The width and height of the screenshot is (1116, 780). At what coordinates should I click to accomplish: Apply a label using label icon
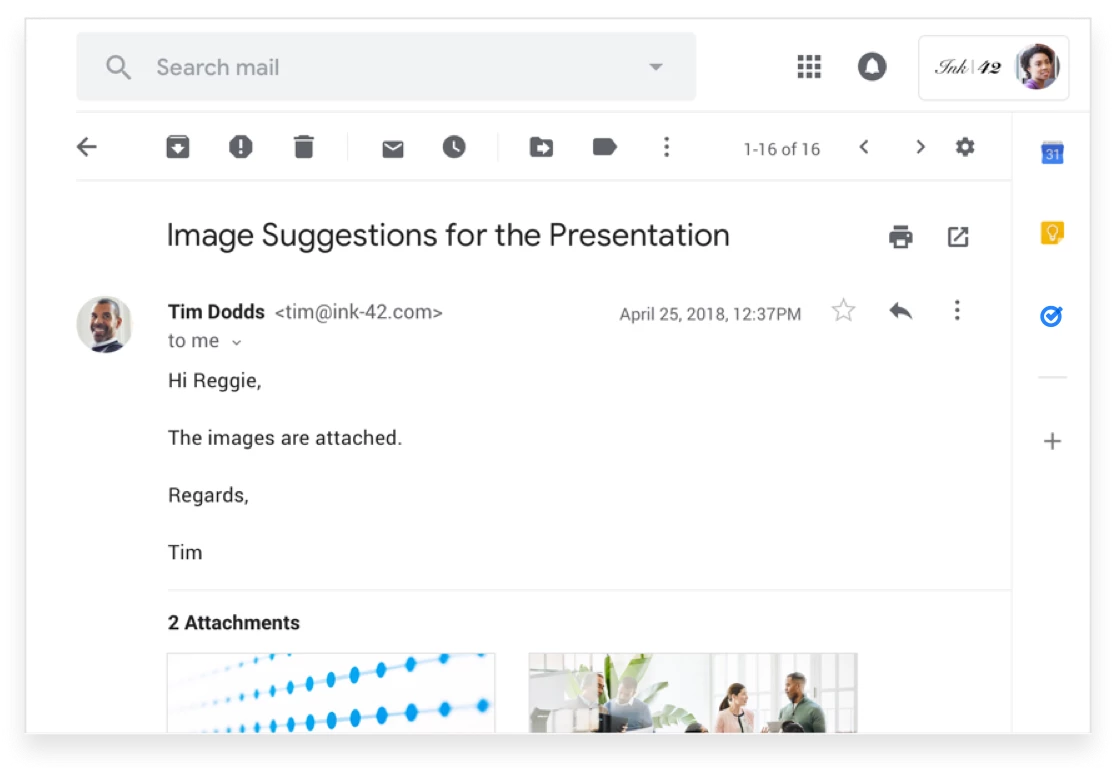click(x=604, y=148)
